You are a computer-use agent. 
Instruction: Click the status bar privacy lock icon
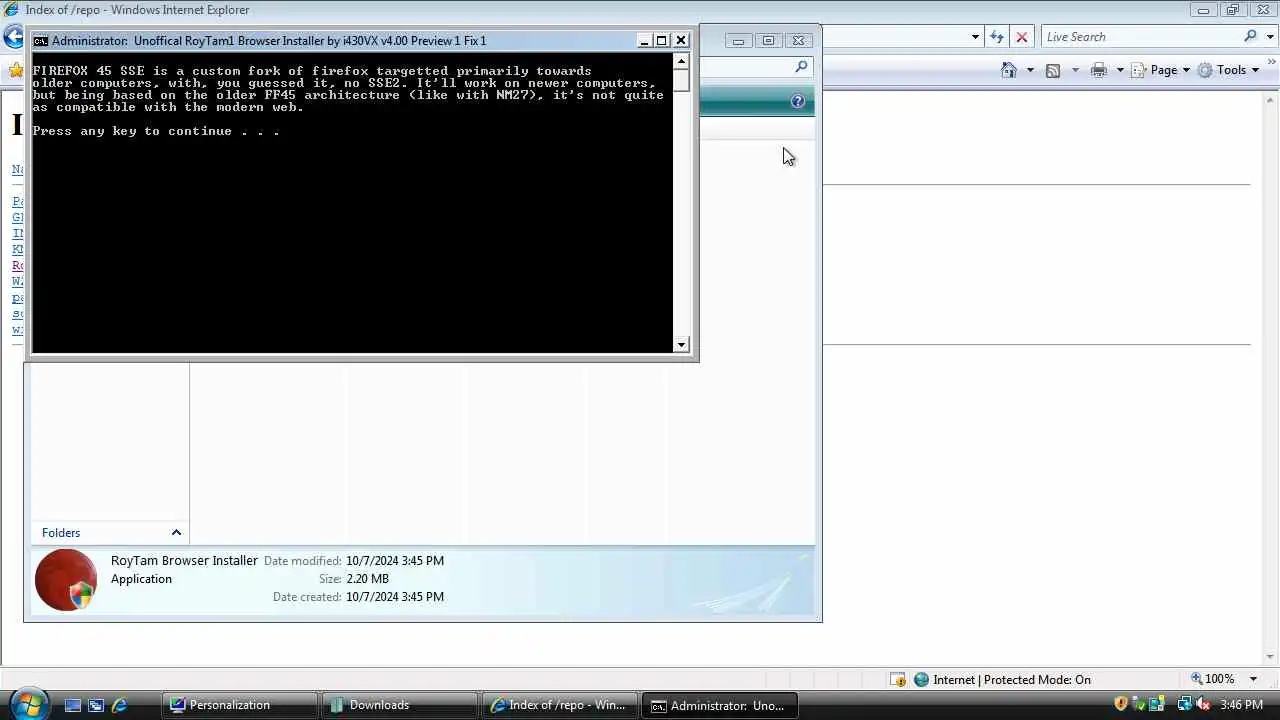tap(898, 679)
